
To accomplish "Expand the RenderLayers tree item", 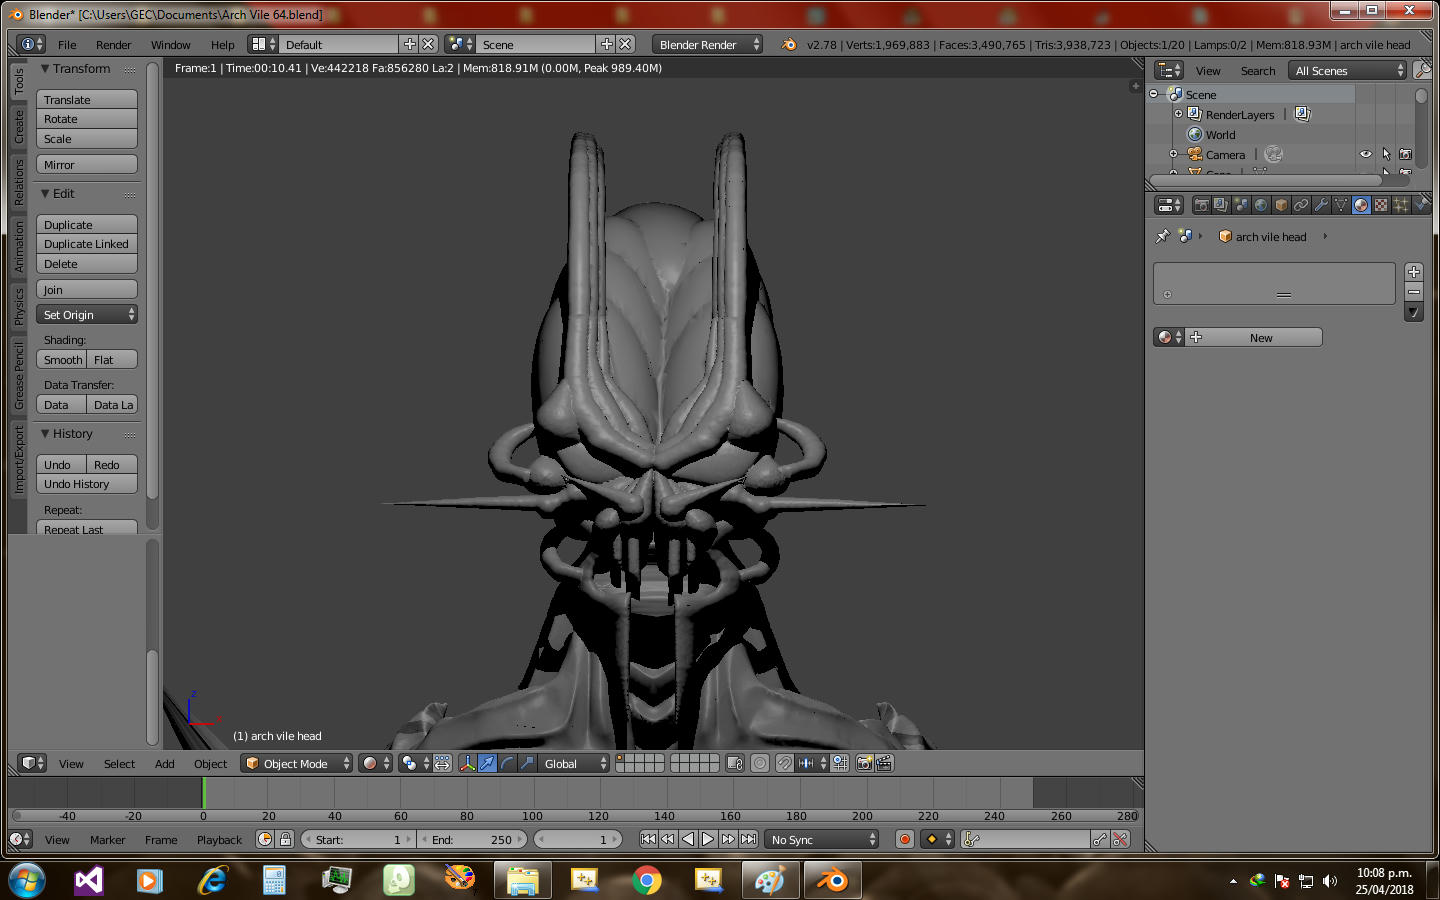I will (x=1178, y=114).
